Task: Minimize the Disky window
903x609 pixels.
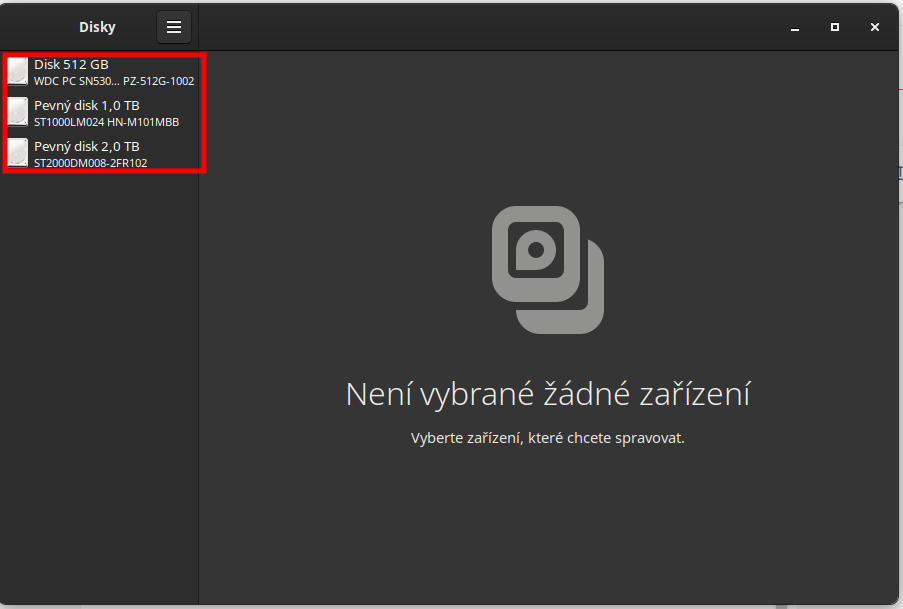Action: tap(795, 28)
